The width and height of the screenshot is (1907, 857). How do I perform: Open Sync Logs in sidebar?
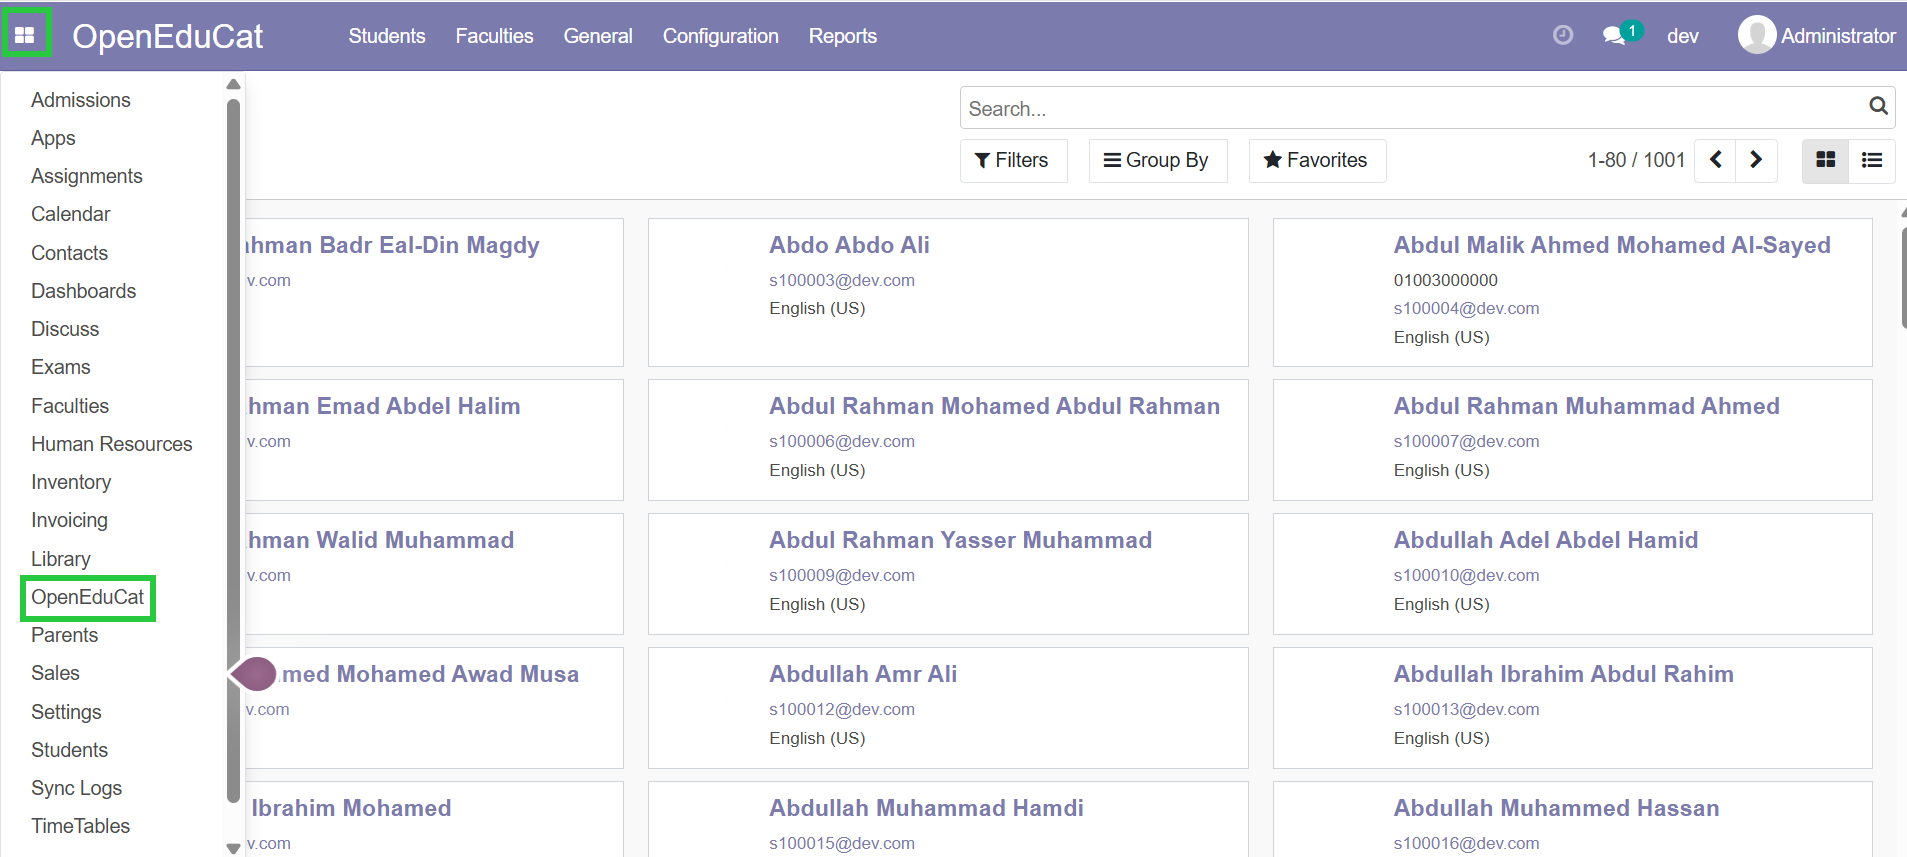pyautogui.click(x=76, y=788)
